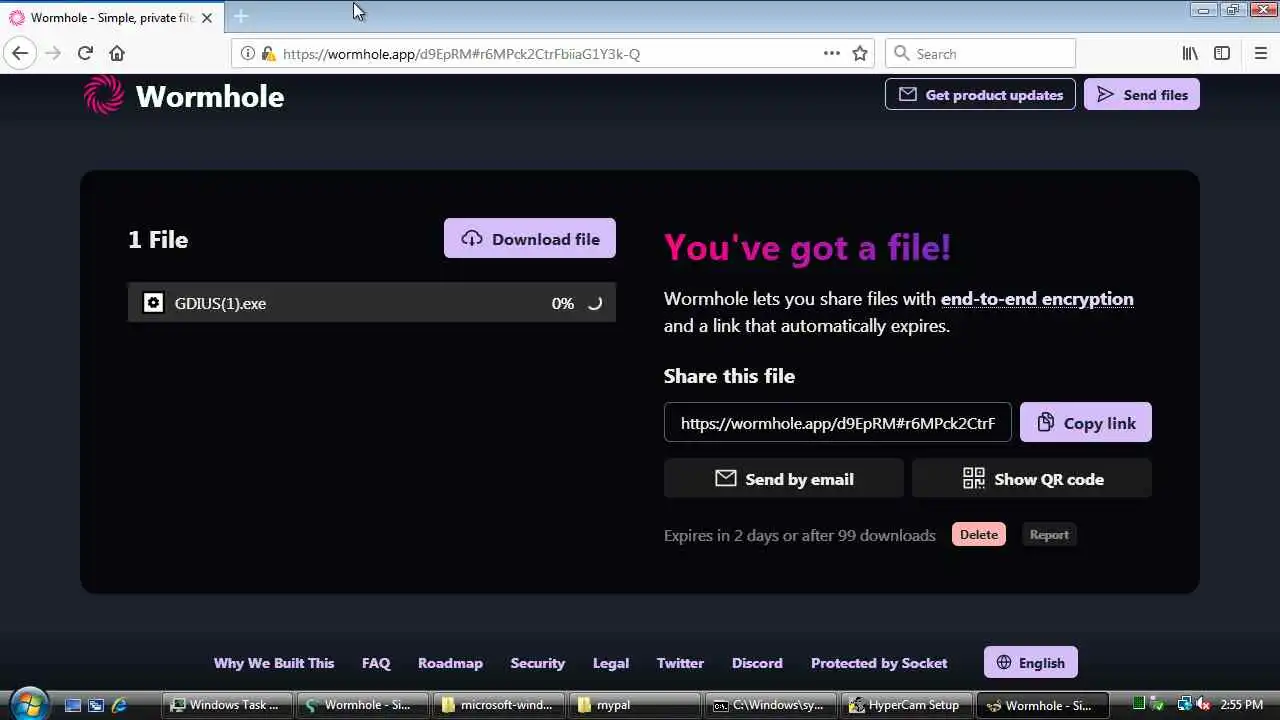Open the English language selector

(x=1031, y=662)
